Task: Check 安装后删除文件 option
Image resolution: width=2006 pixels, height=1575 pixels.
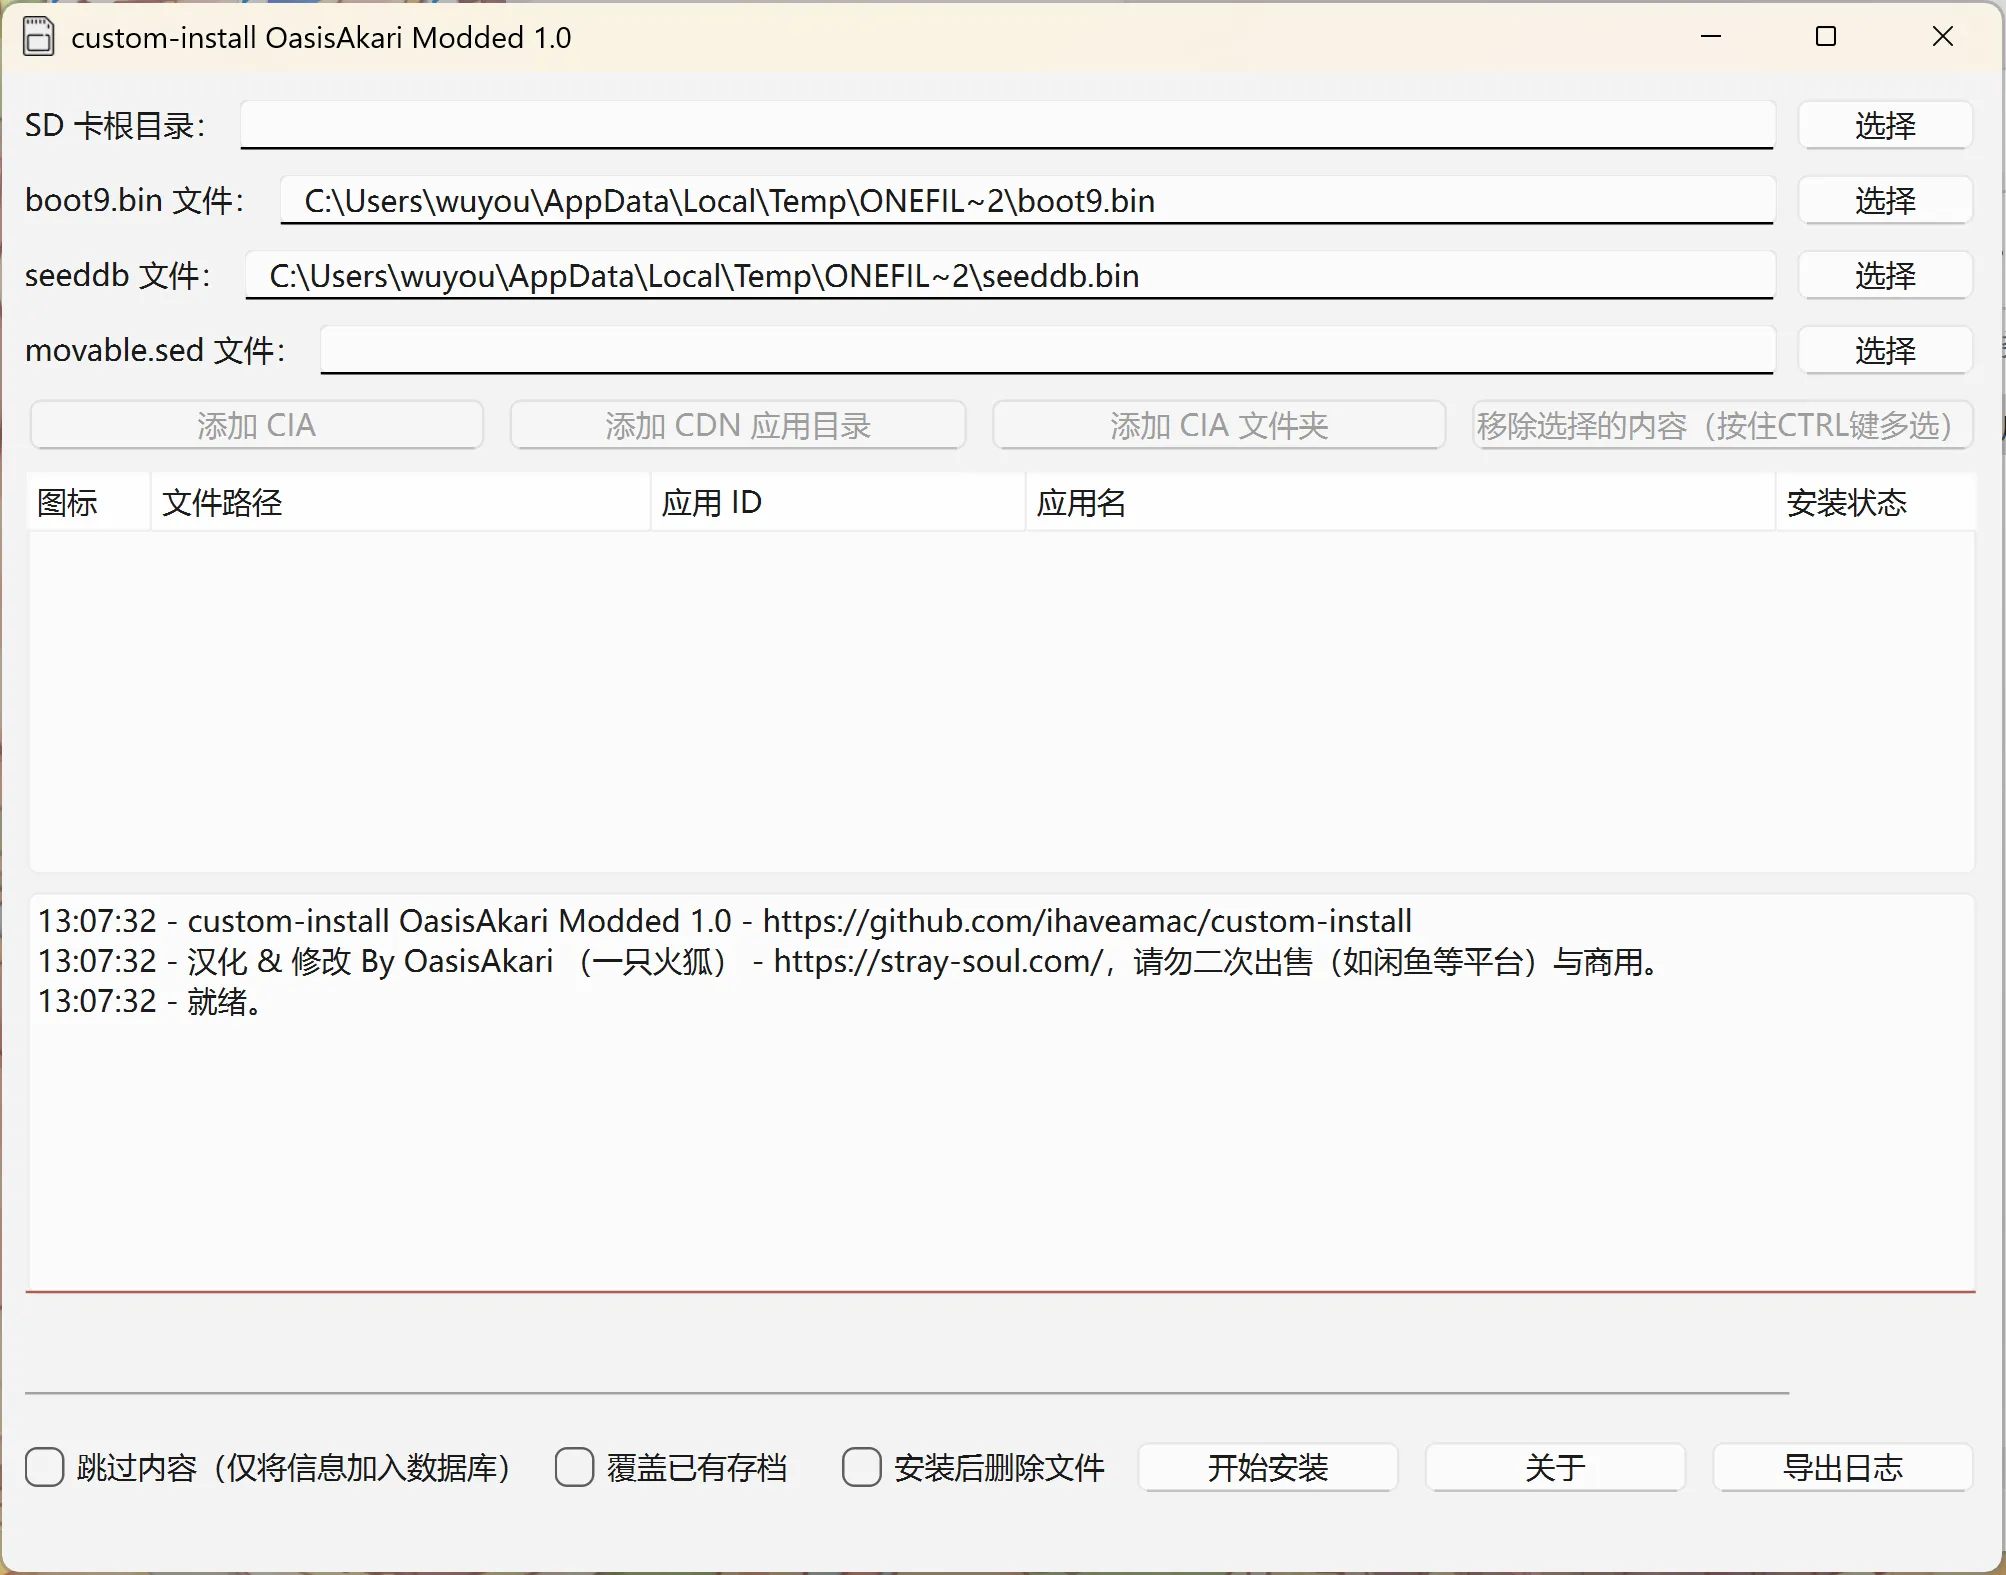Action: point(861,1467)
